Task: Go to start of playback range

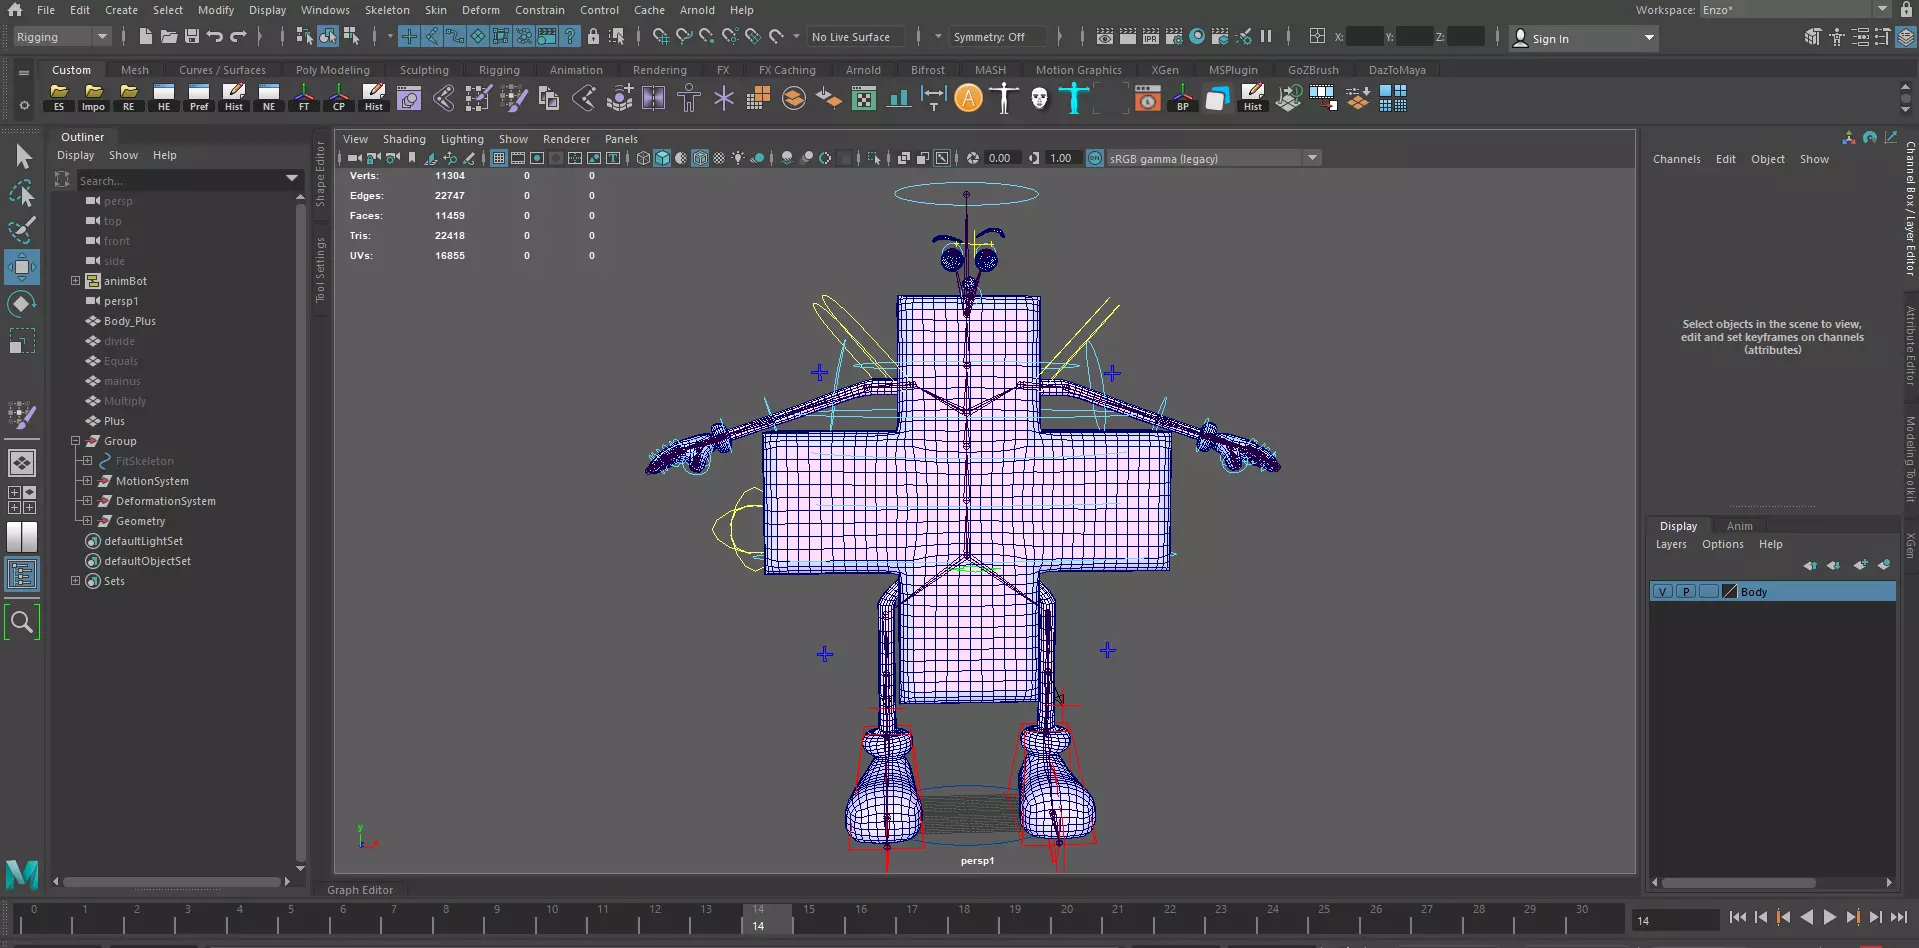Action: (1738, 917)
